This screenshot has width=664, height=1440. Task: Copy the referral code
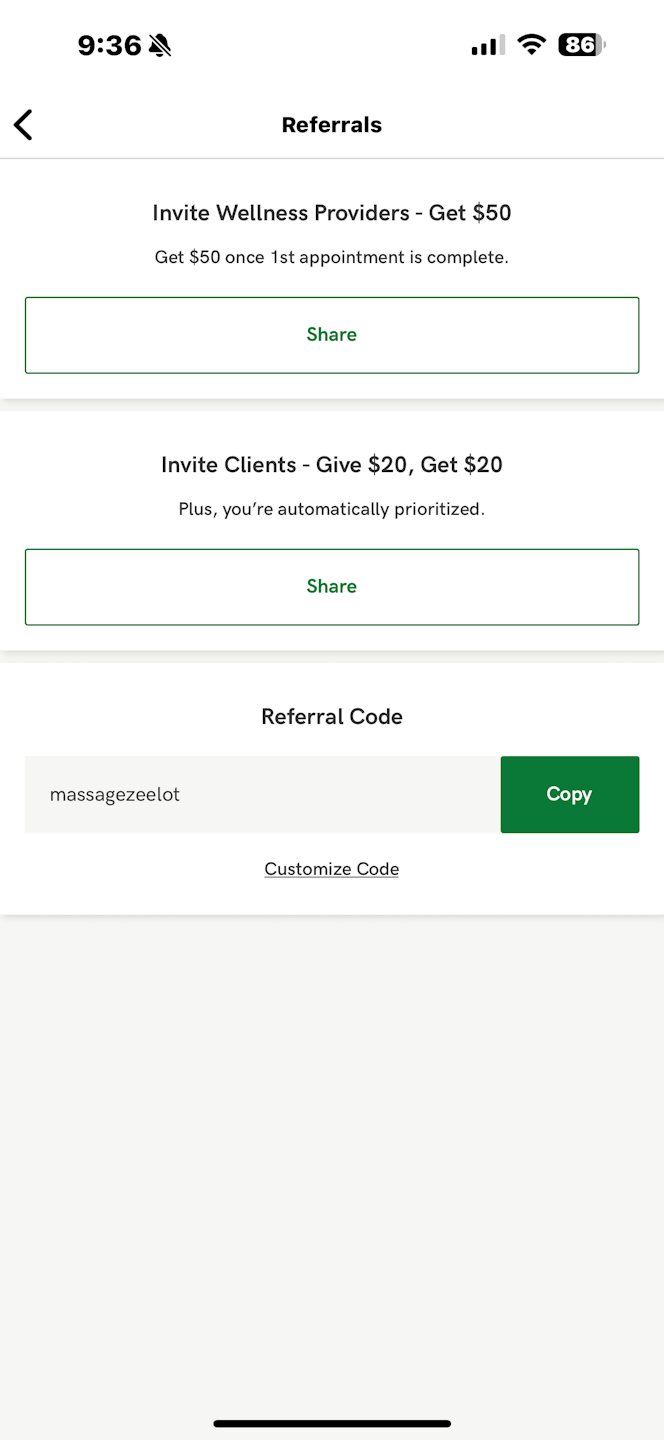coord(569,794)
